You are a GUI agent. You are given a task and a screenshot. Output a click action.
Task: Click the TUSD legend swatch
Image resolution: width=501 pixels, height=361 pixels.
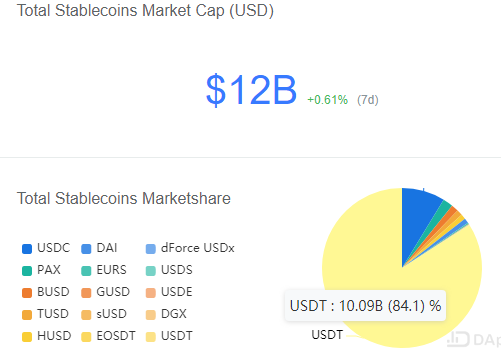27,315
